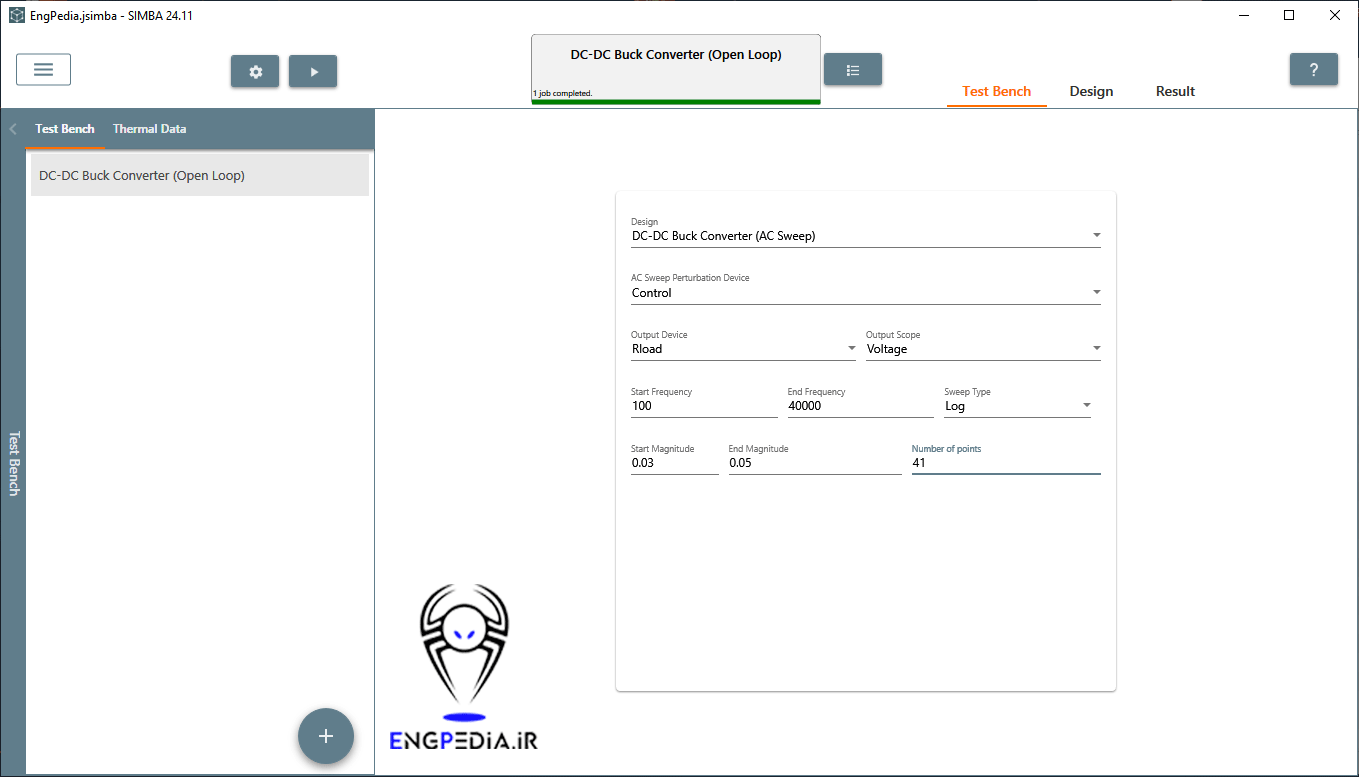The image size is (1359, 777).
Task: Click the help question mark button
Action: click(x=1313, y=70)
